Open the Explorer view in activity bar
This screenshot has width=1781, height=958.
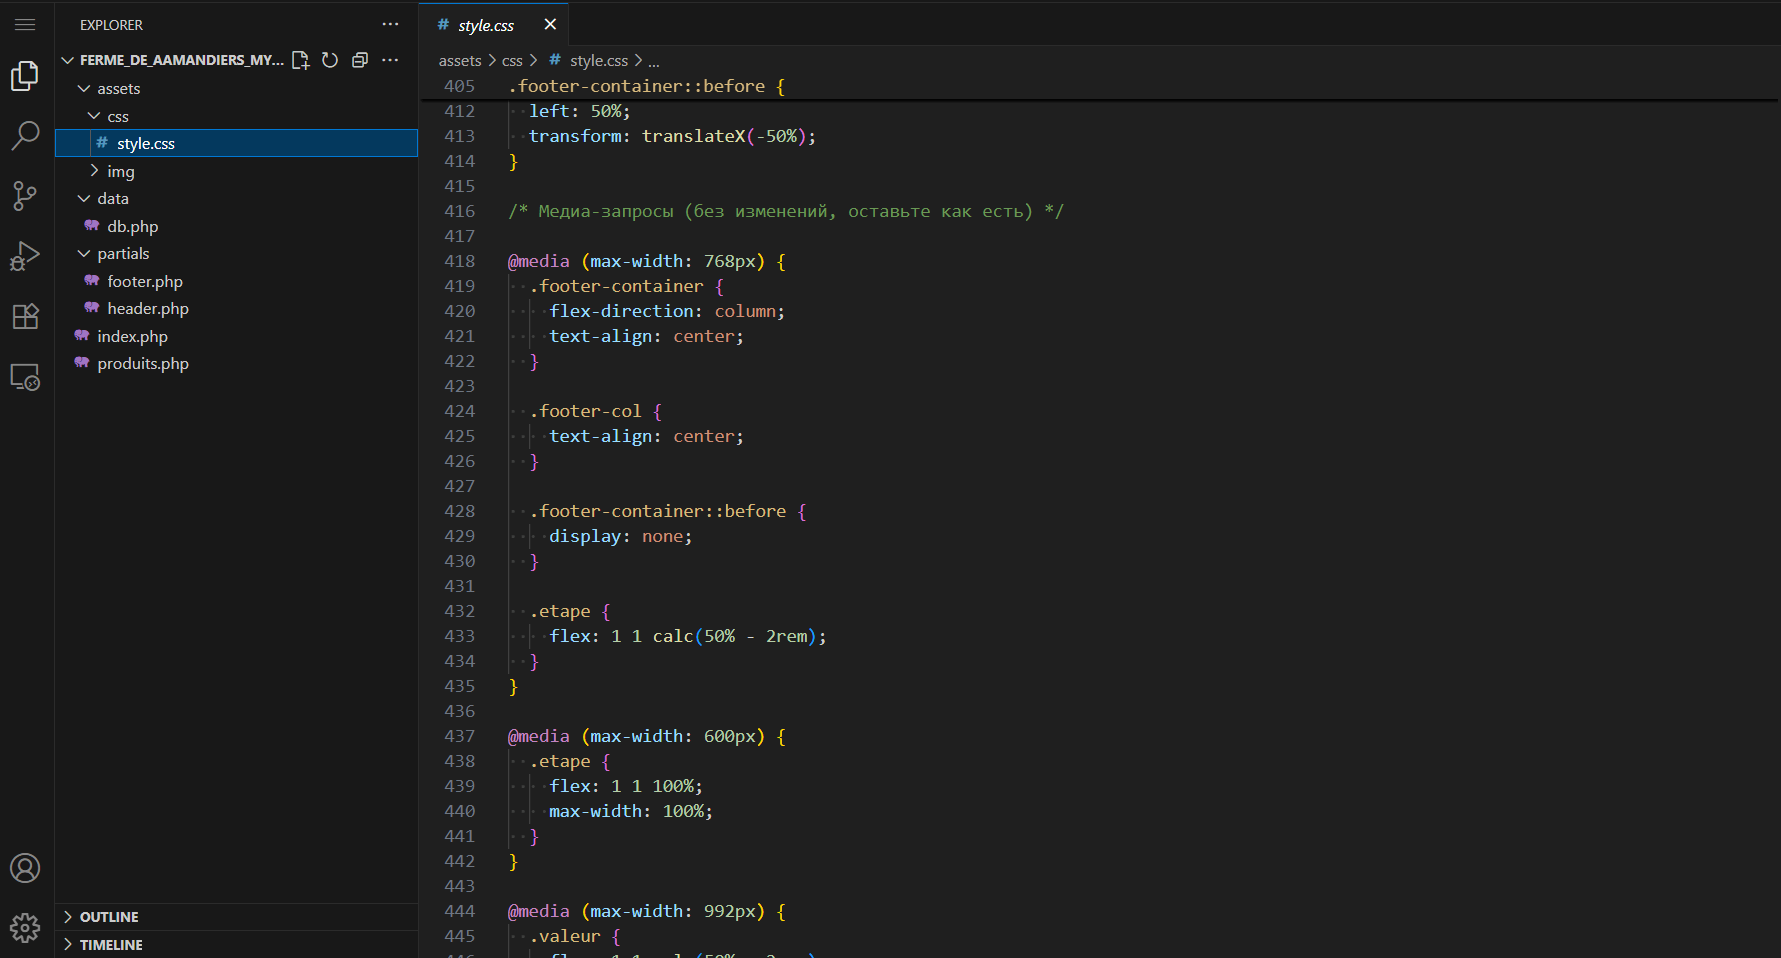(25, 76)
